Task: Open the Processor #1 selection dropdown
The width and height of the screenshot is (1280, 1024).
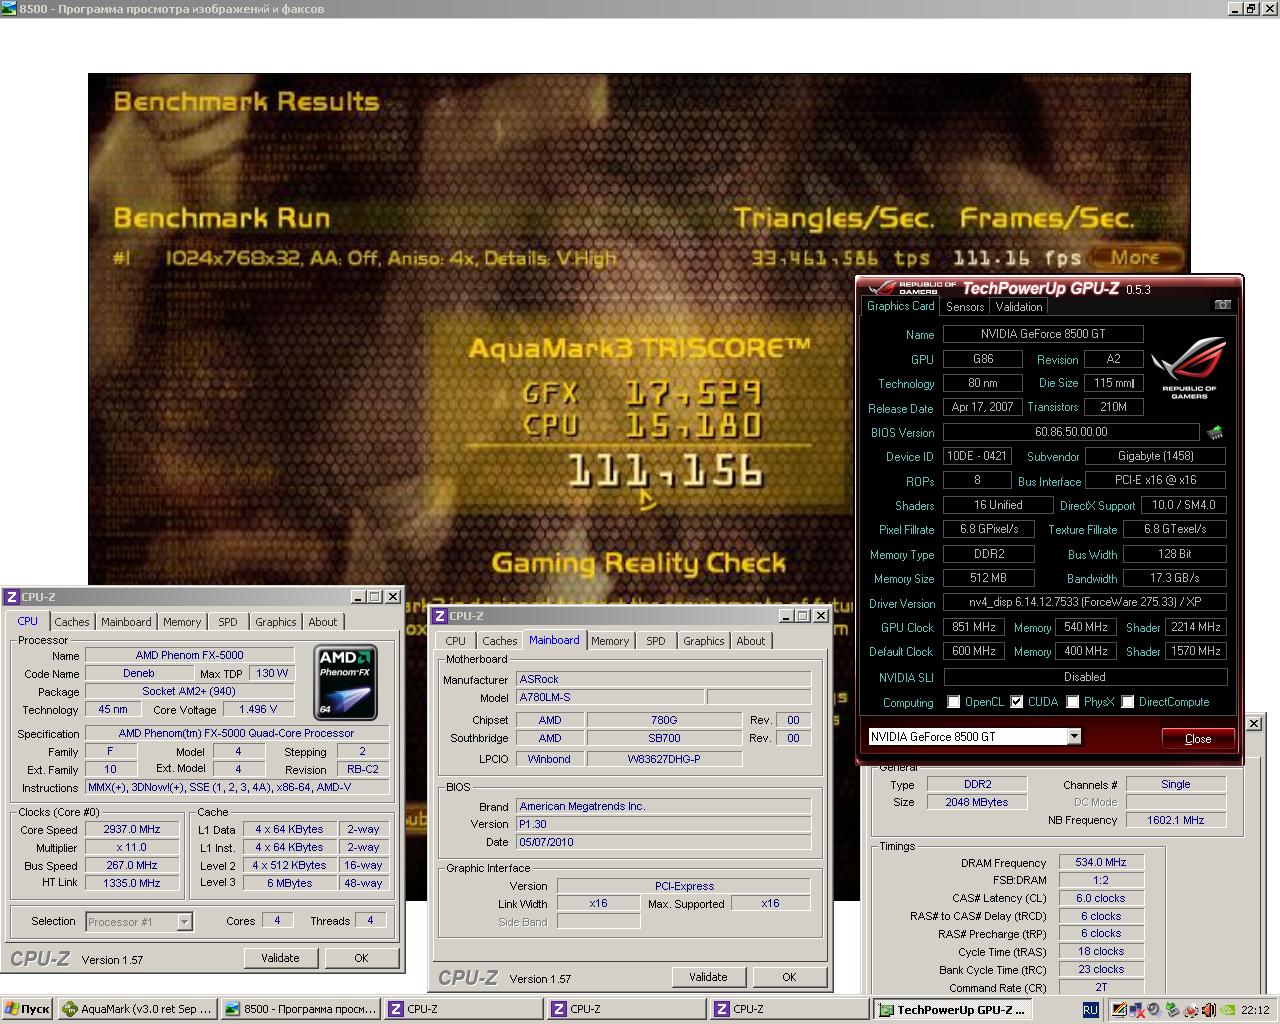Action: [x=184, y=922]
